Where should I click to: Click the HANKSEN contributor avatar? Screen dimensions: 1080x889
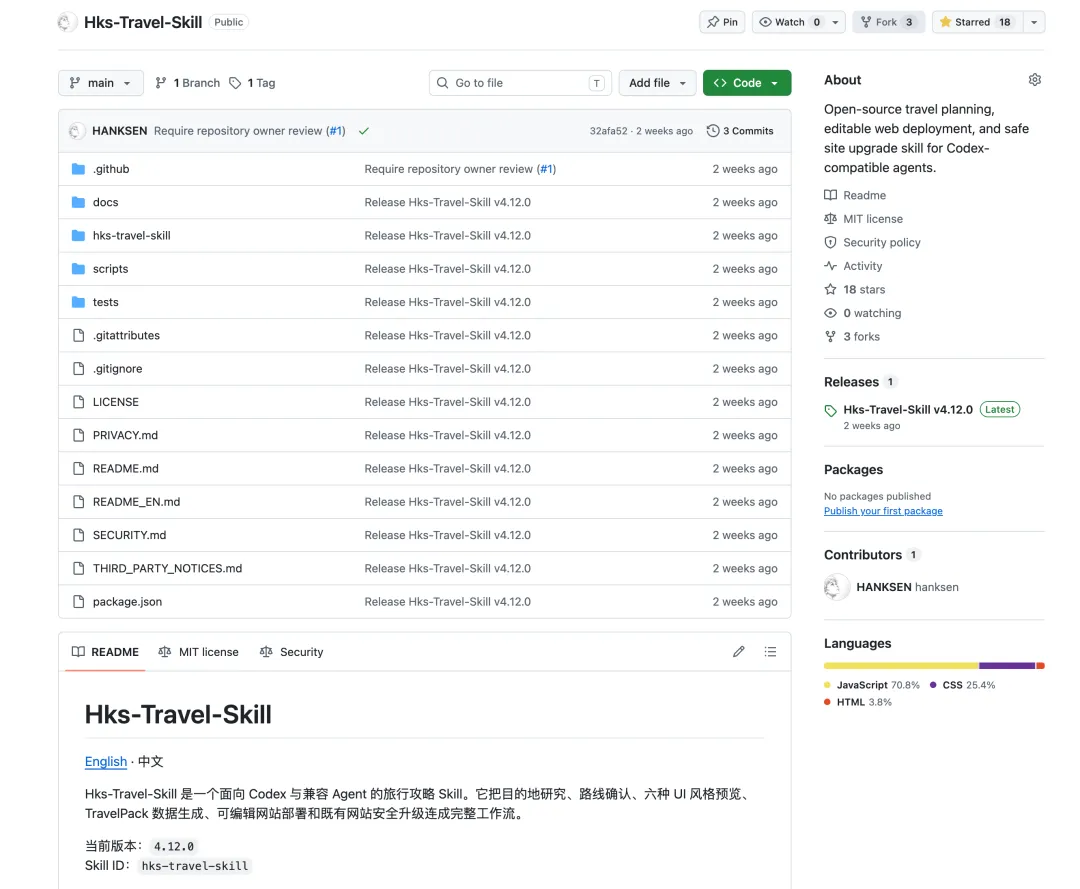(835, 587)
